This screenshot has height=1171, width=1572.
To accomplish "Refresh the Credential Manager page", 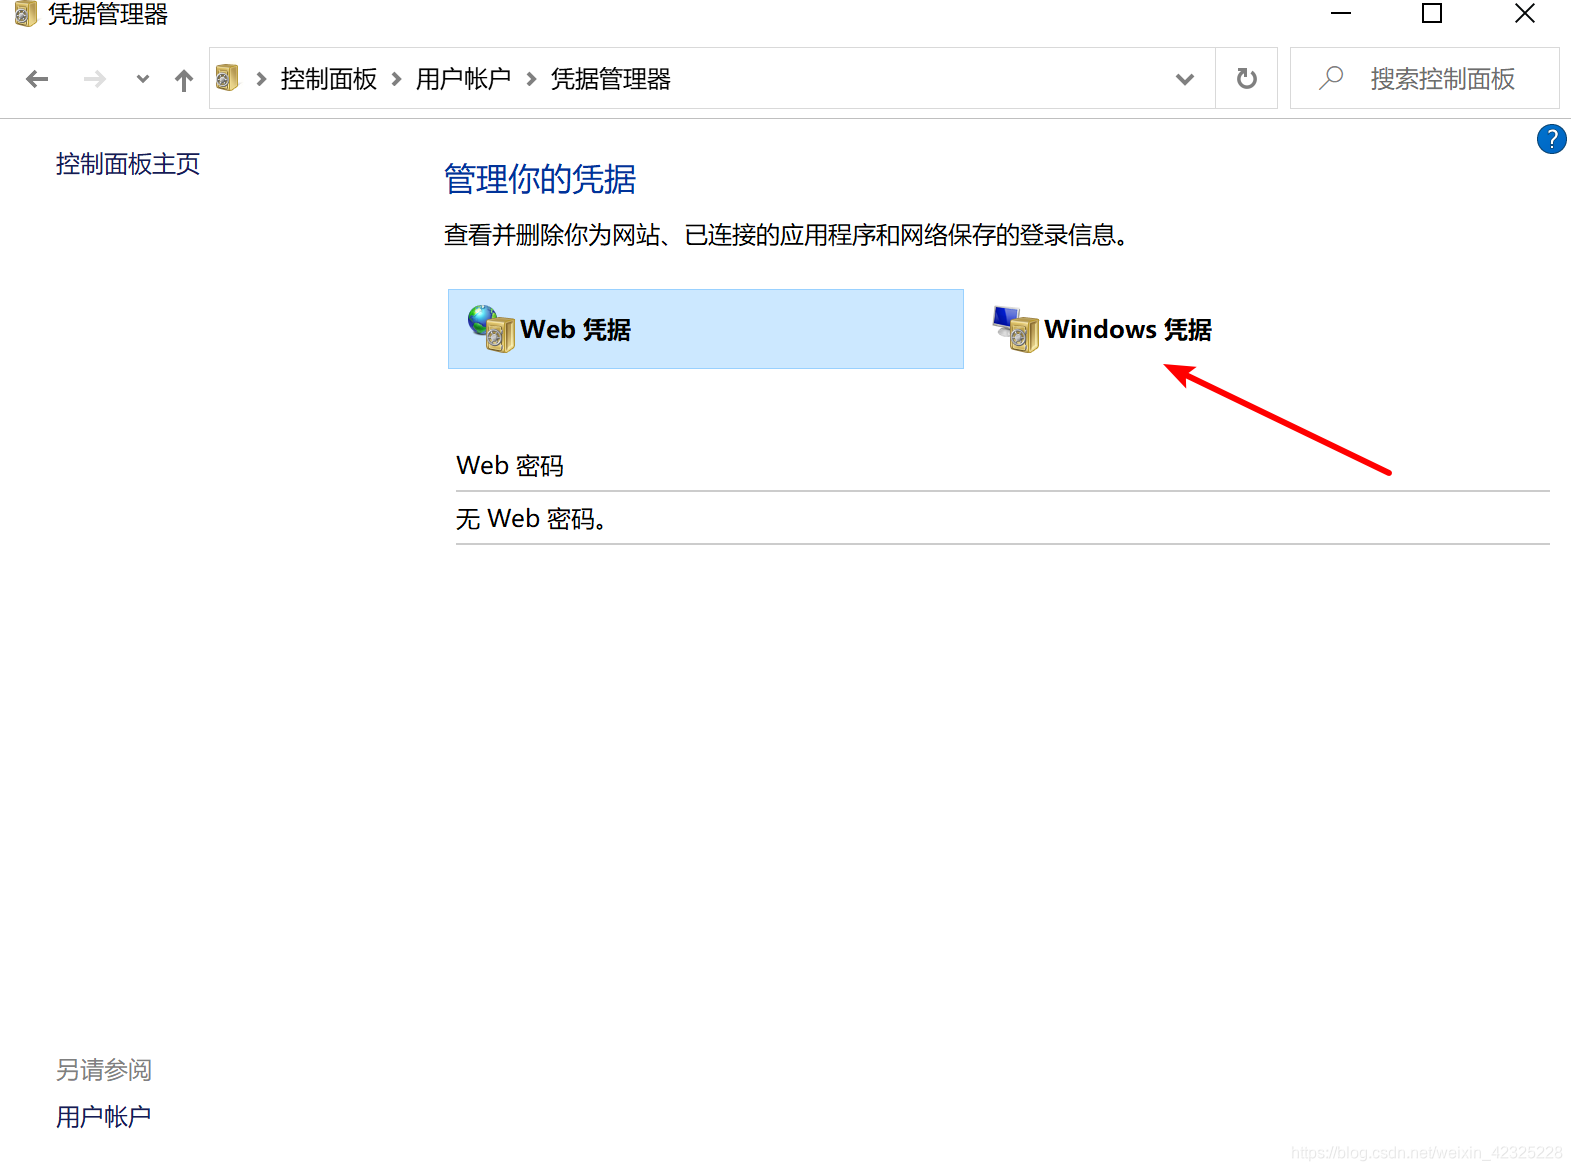I will click(x=1246, y=79).
